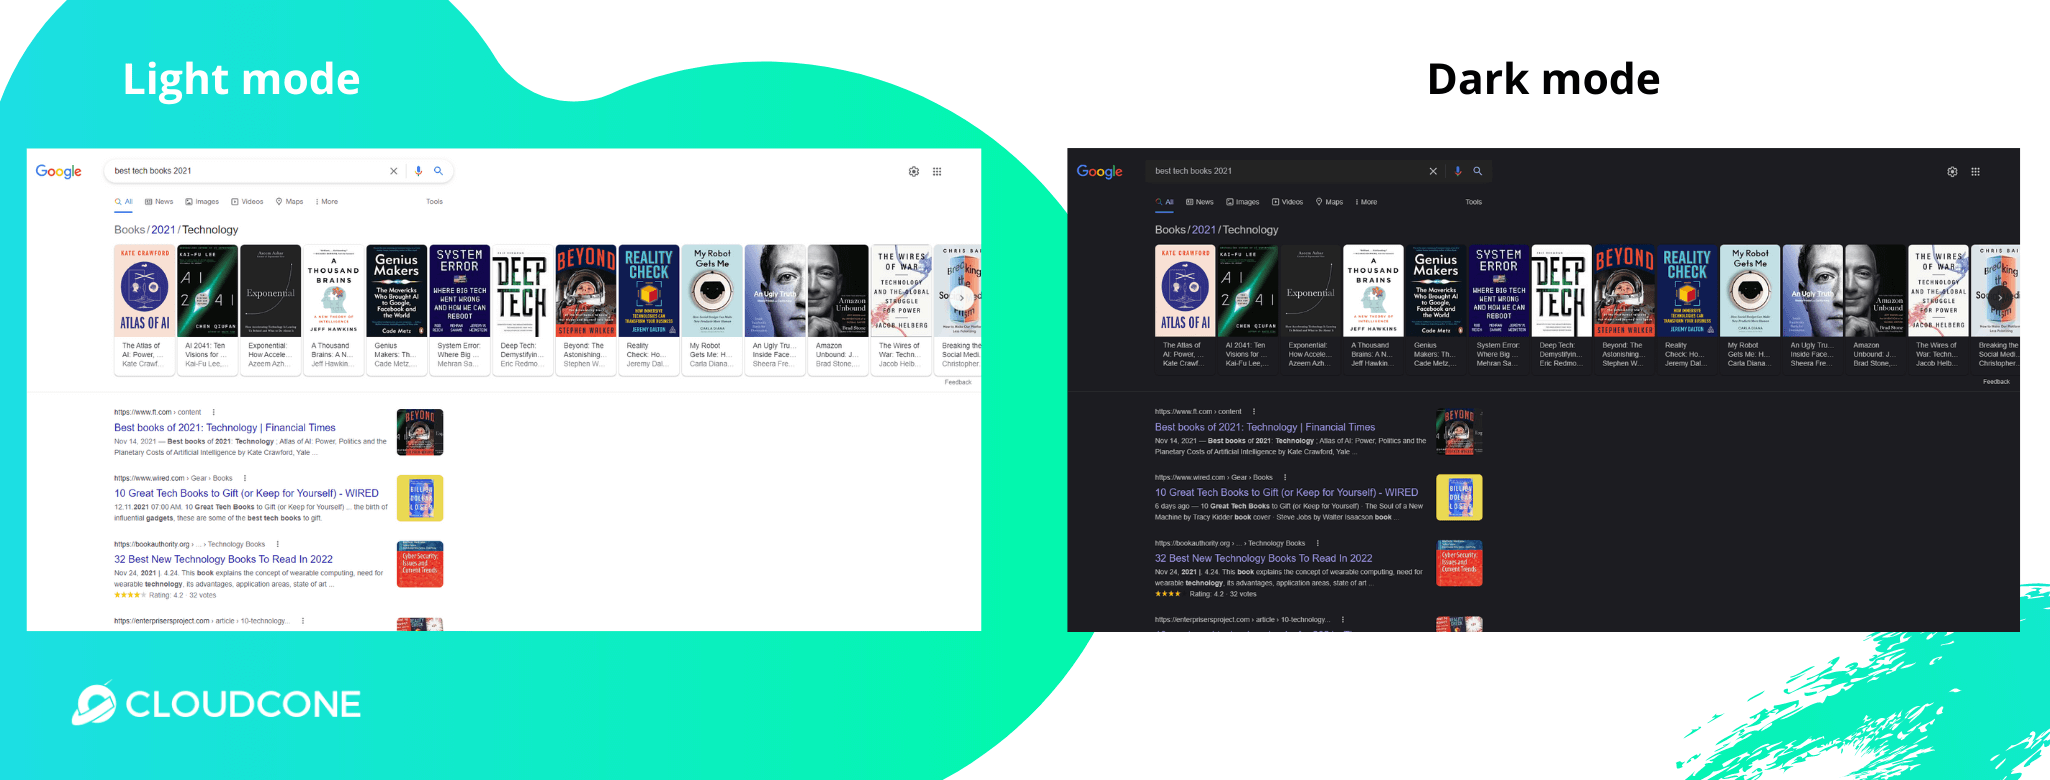Open 32 Best New Technology Books in dark mode
The width and height of the screenshot is (2050, 780).
1263,558
